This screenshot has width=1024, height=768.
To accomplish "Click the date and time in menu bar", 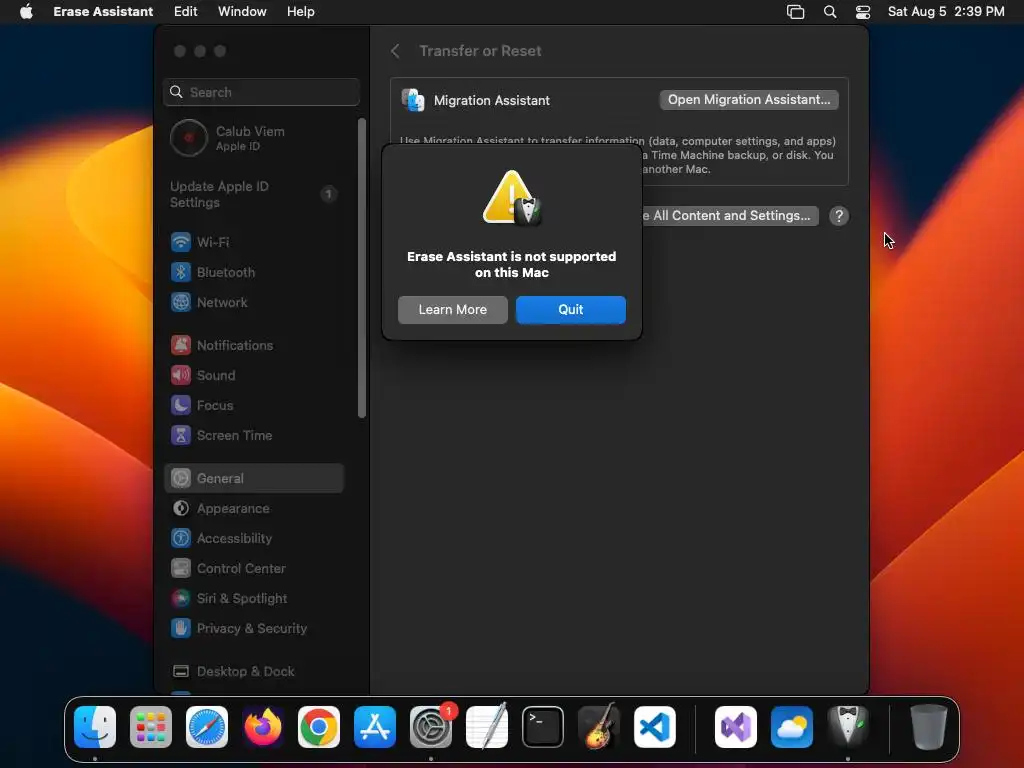I will pos(946,12).
